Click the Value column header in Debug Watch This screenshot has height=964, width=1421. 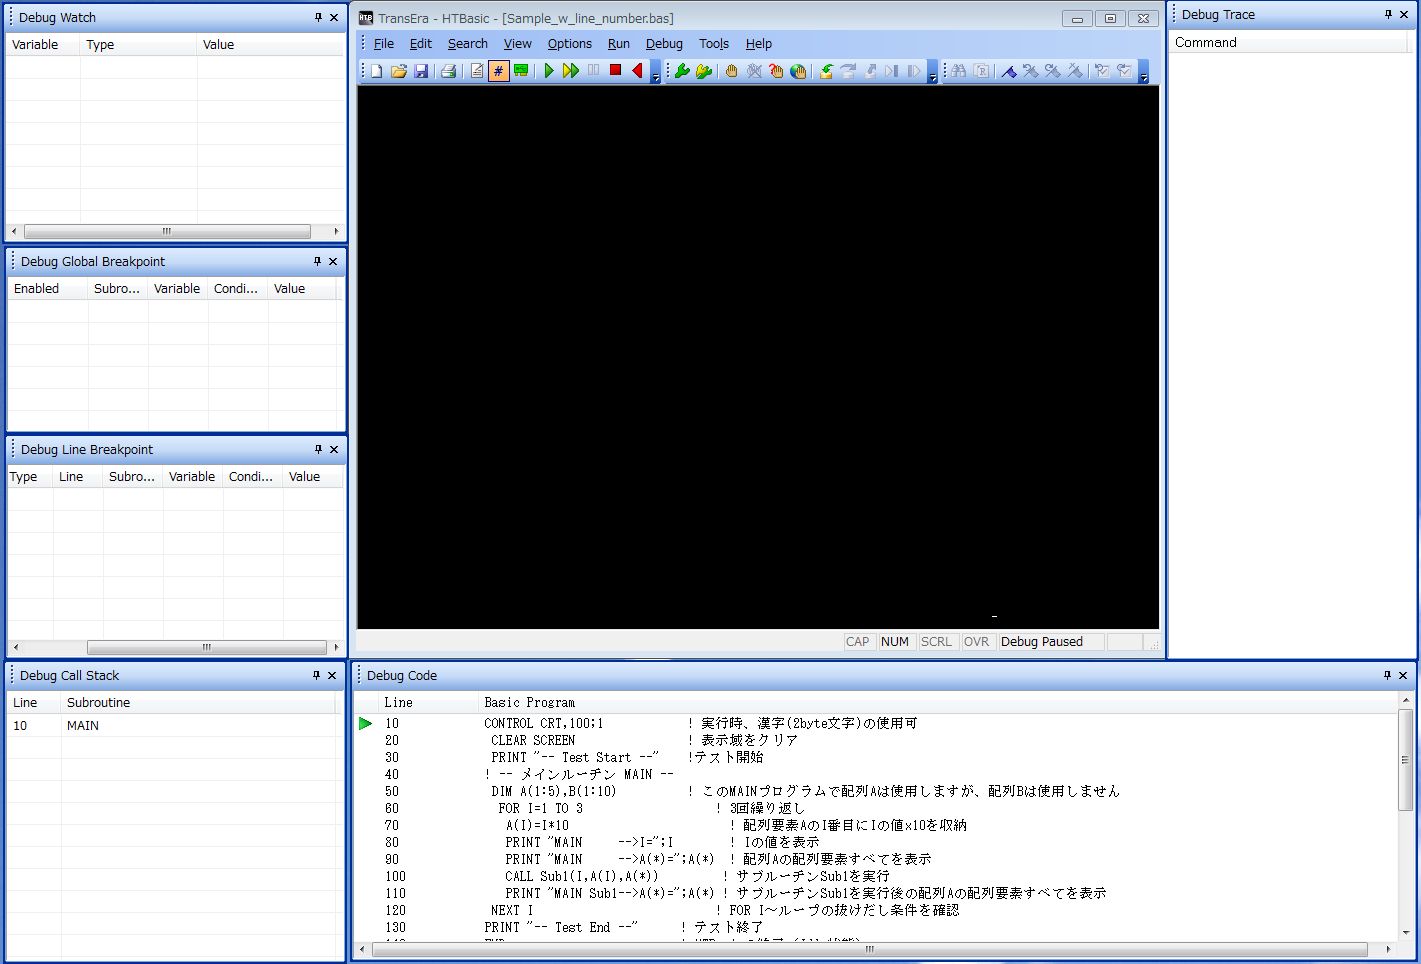[x=270, y=44]
